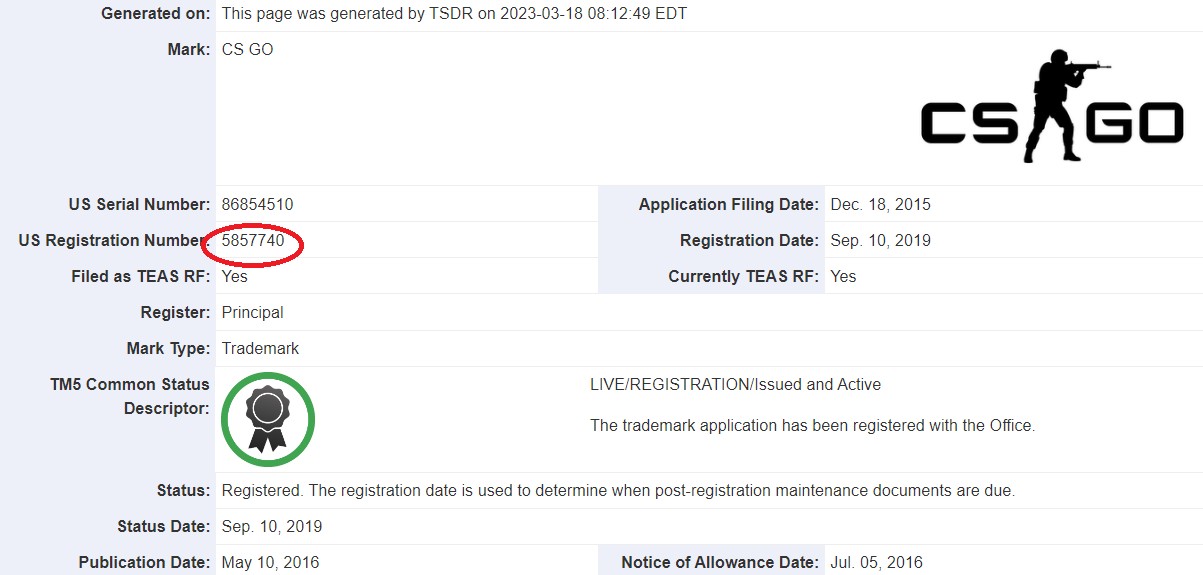
Task: Click the 'trademark application has been registered' sentence
Action: [x=812, y=426]
